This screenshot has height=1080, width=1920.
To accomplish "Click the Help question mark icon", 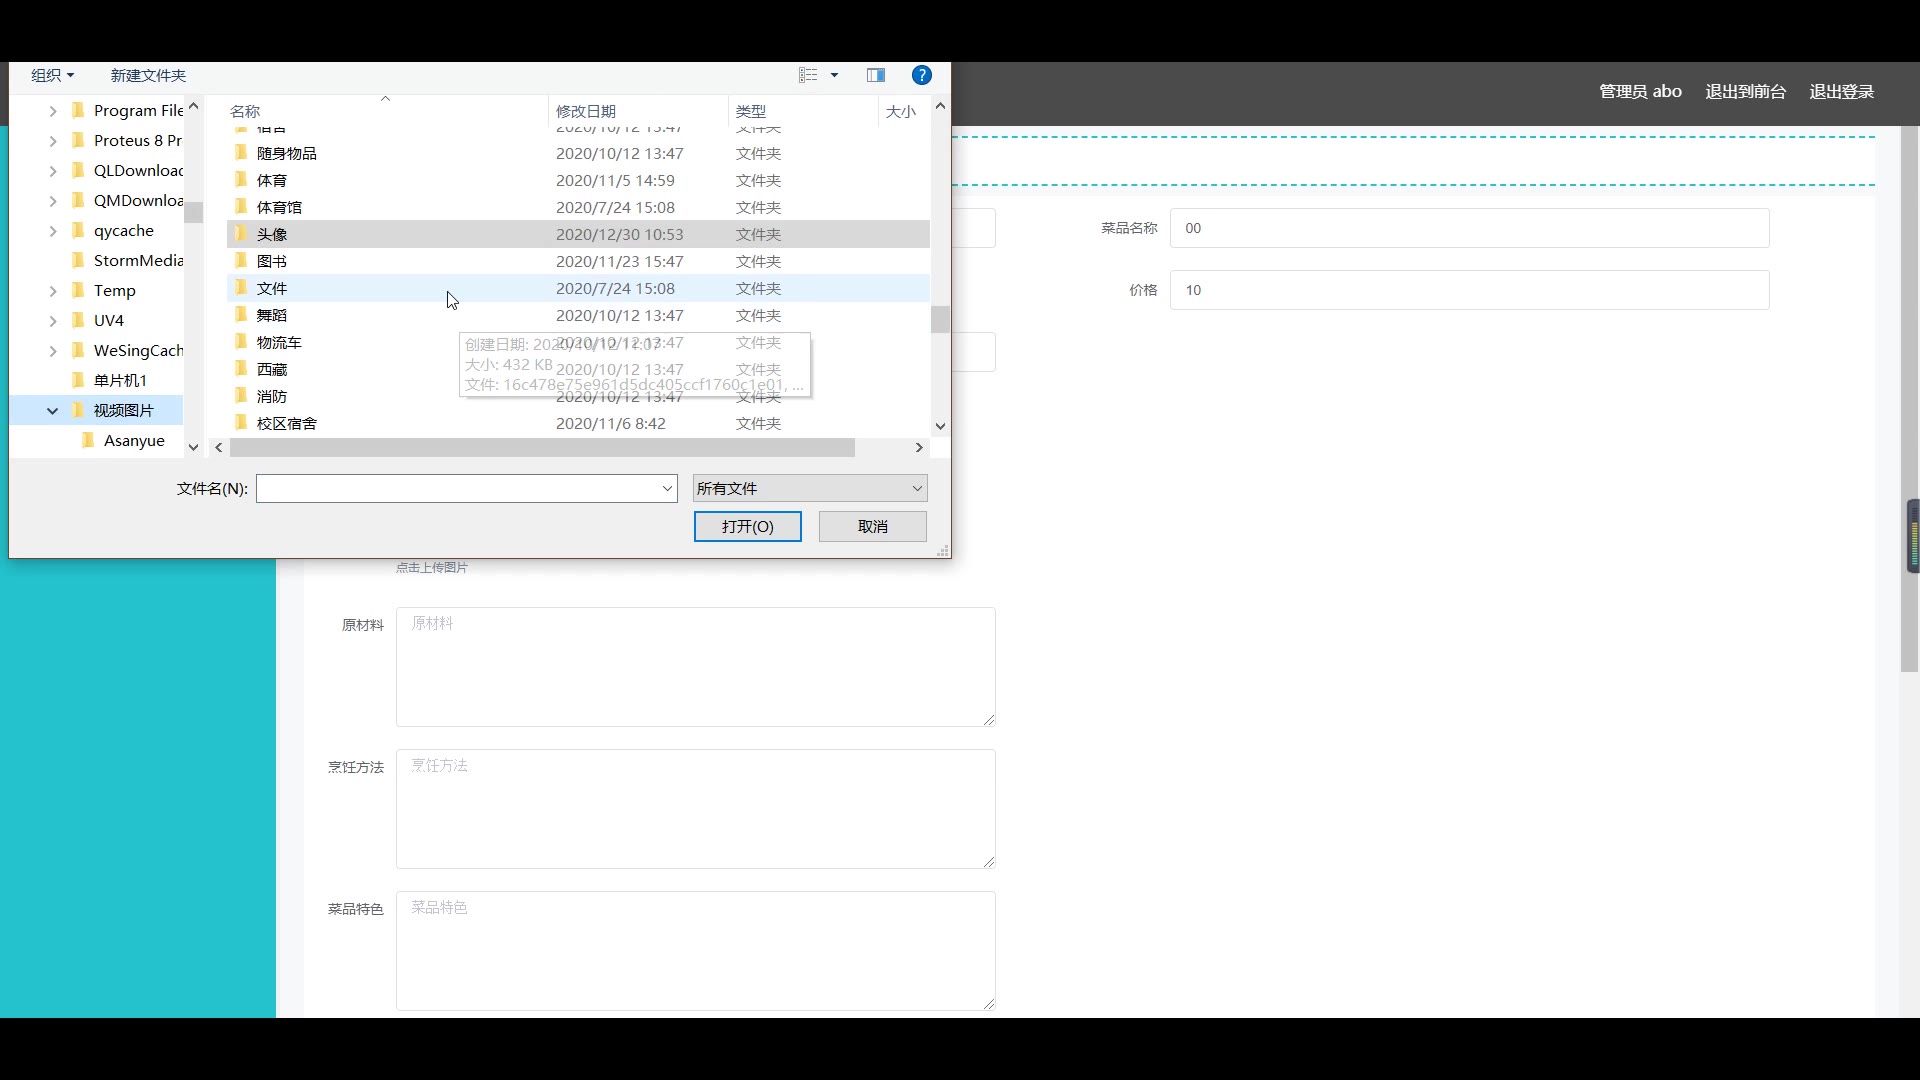I will click(921, 75).
